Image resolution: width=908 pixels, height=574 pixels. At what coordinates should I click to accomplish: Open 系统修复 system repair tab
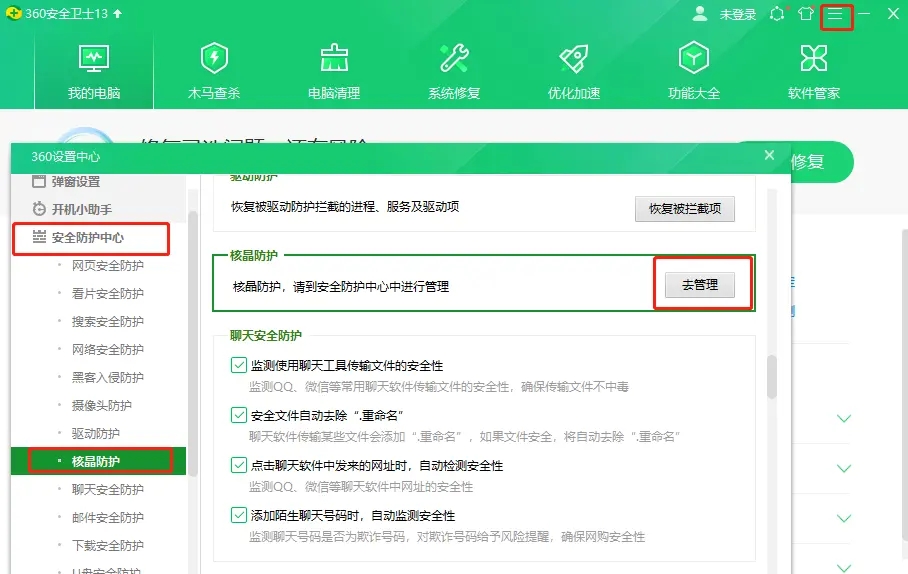[454, 72]
